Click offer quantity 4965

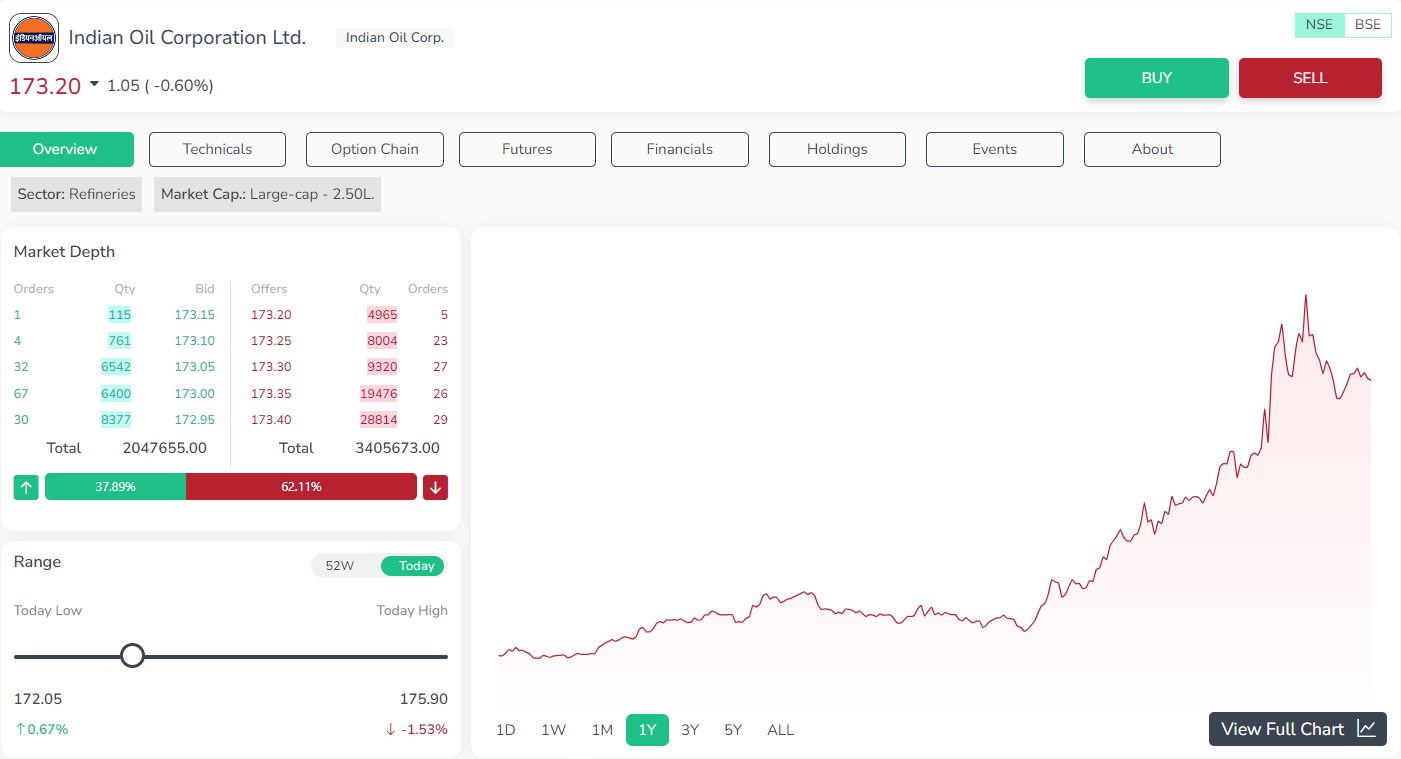tap(382, 315)
